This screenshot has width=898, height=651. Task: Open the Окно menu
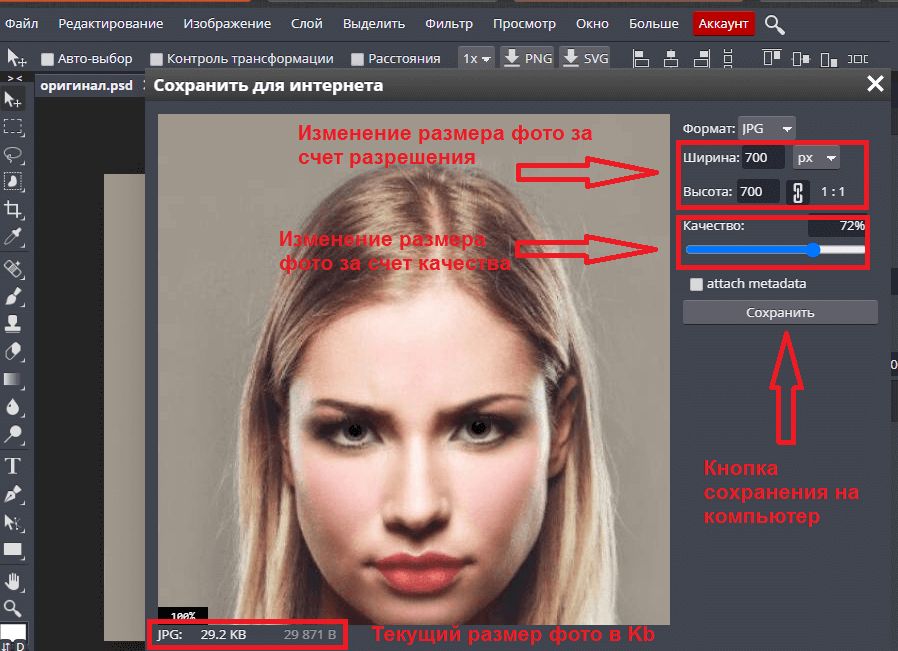592,23
